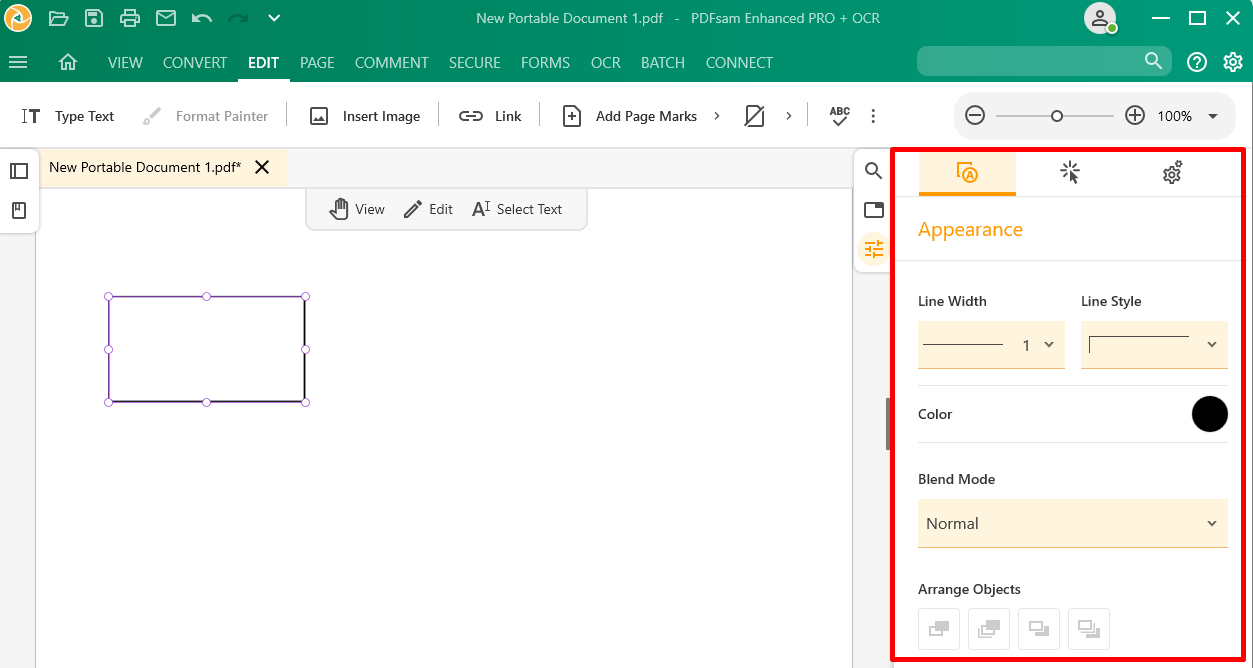Click Send Backward arrange icon
Viewport: 1253px width, 668px height.
pyautogui.click(x=1039, y=629)
